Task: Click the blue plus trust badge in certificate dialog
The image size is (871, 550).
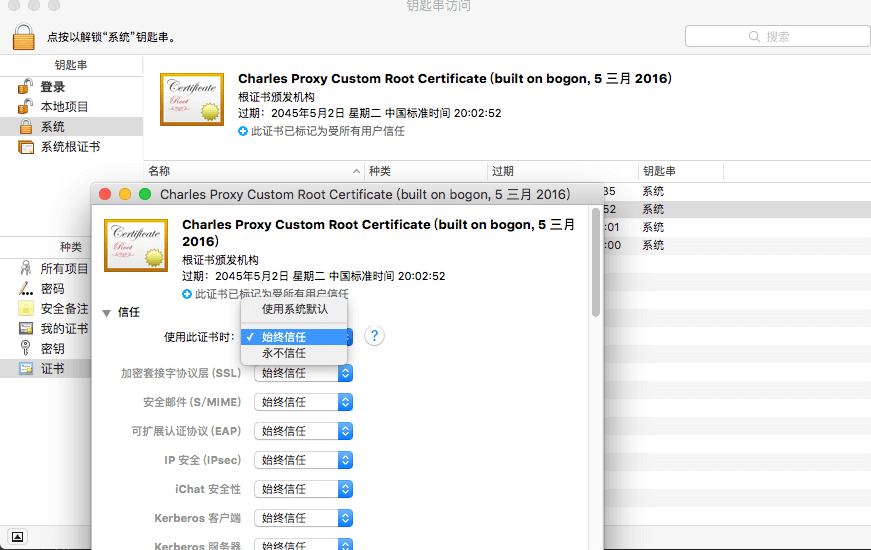Action: (x=187, y=294)
